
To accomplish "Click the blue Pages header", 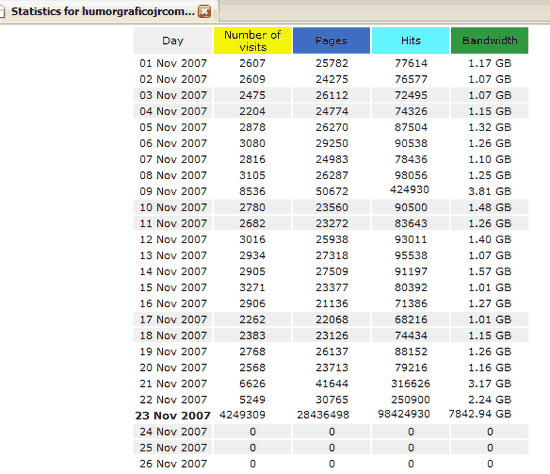I will [331, 41].
